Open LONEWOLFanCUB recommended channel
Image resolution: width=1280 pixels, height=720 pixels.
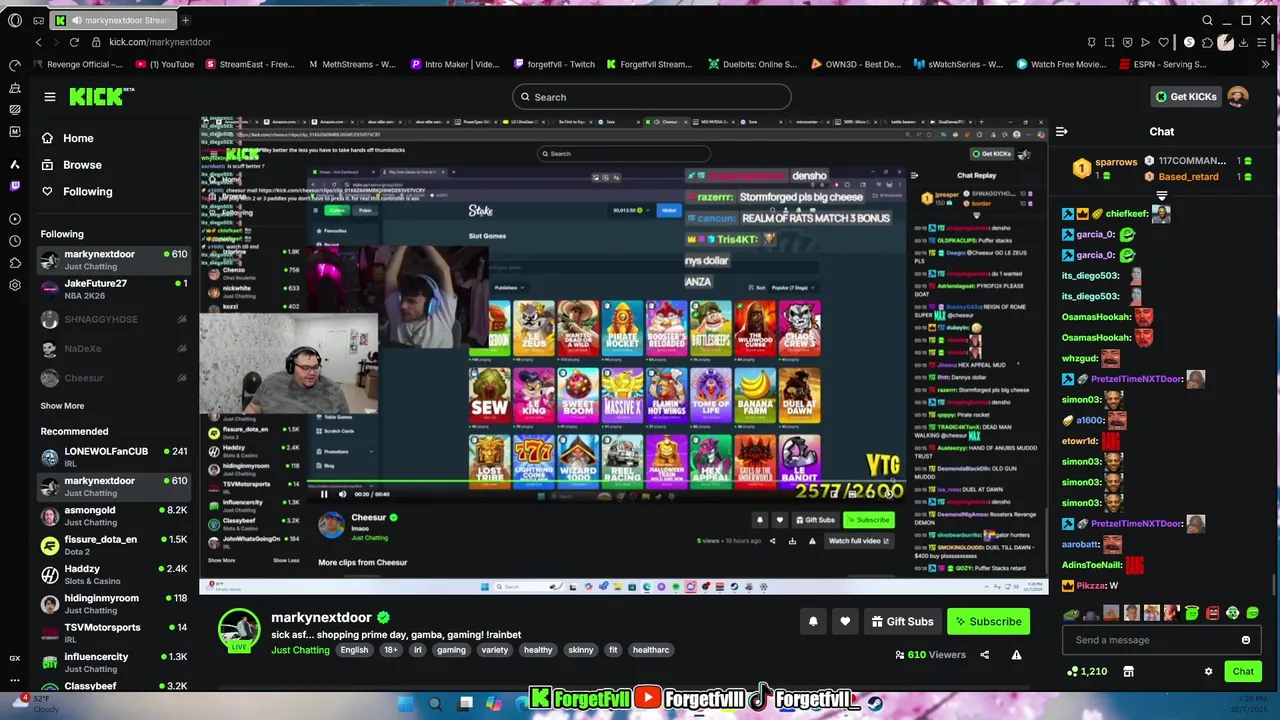click(x=114, y=457)
